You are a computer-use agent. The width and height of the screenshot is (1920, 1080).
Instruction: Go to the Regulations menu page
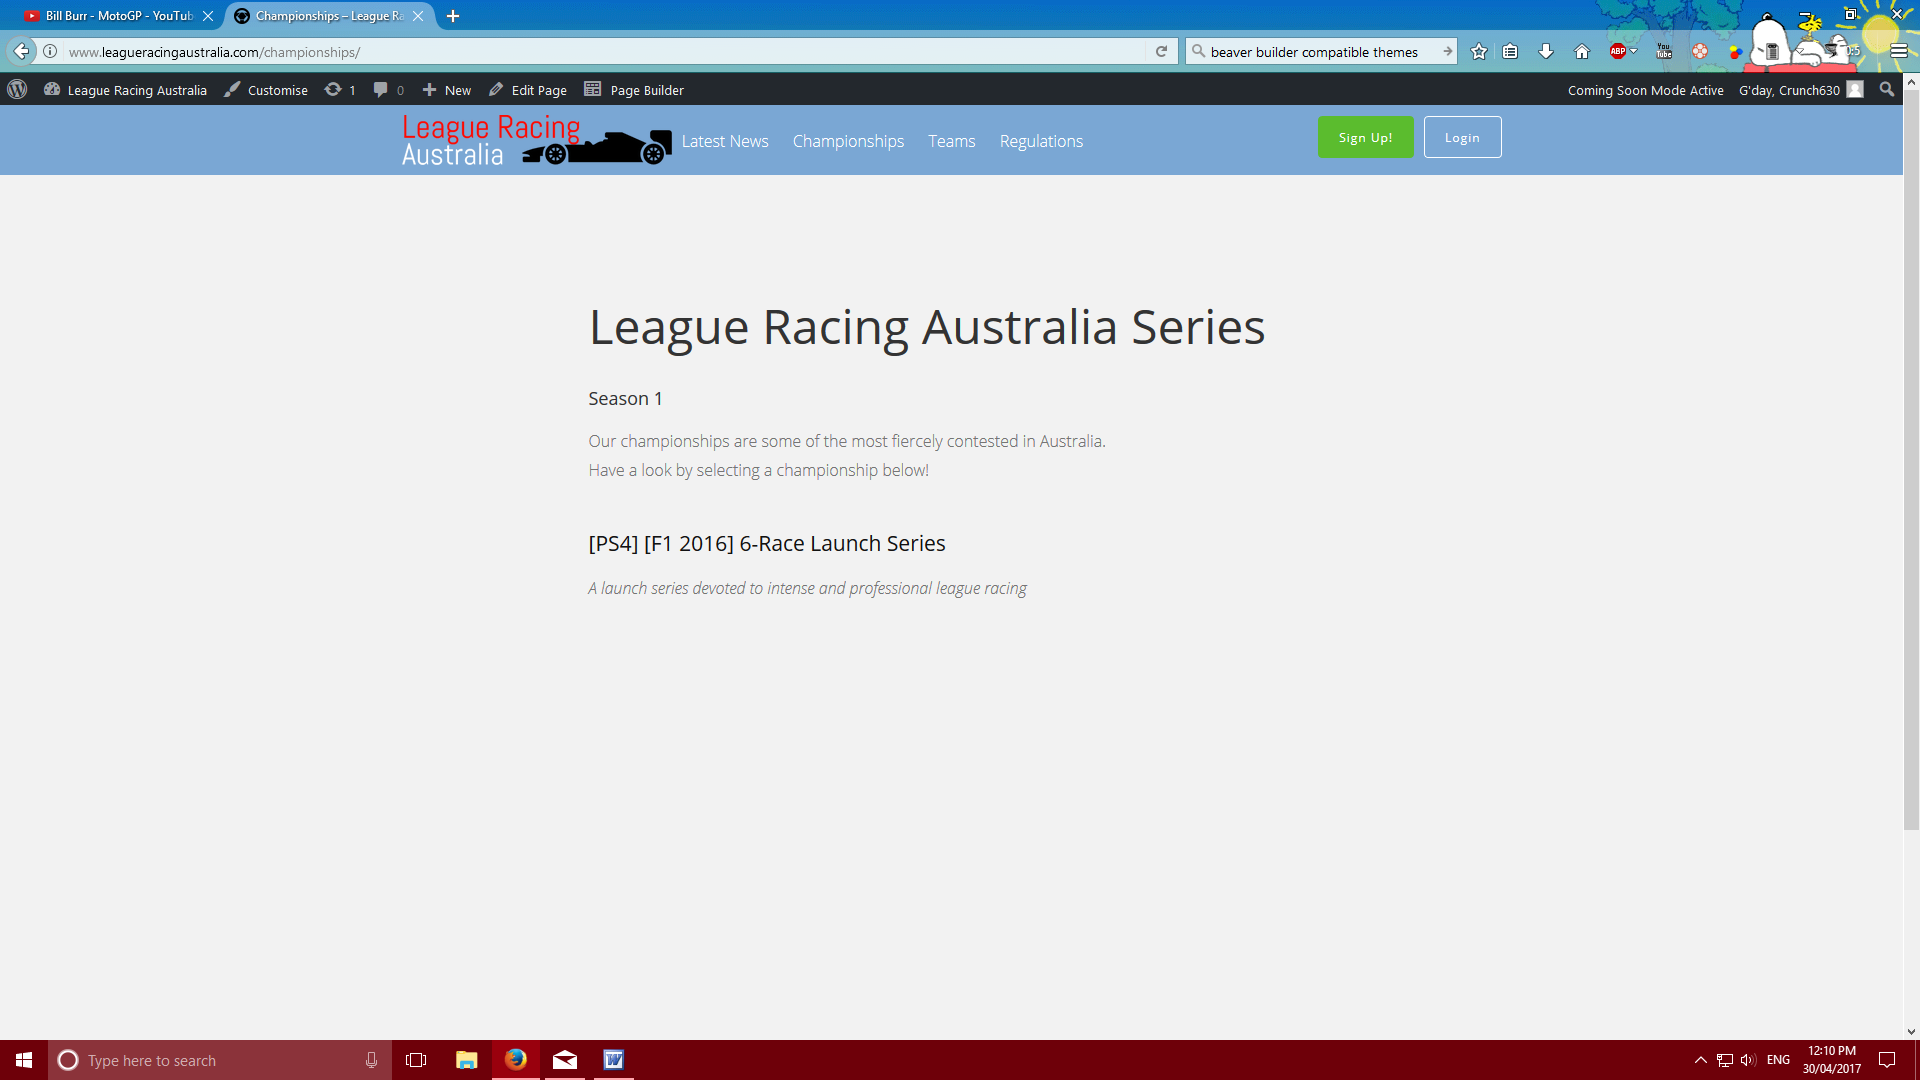pyautogui.click(x=1041, y=141)
